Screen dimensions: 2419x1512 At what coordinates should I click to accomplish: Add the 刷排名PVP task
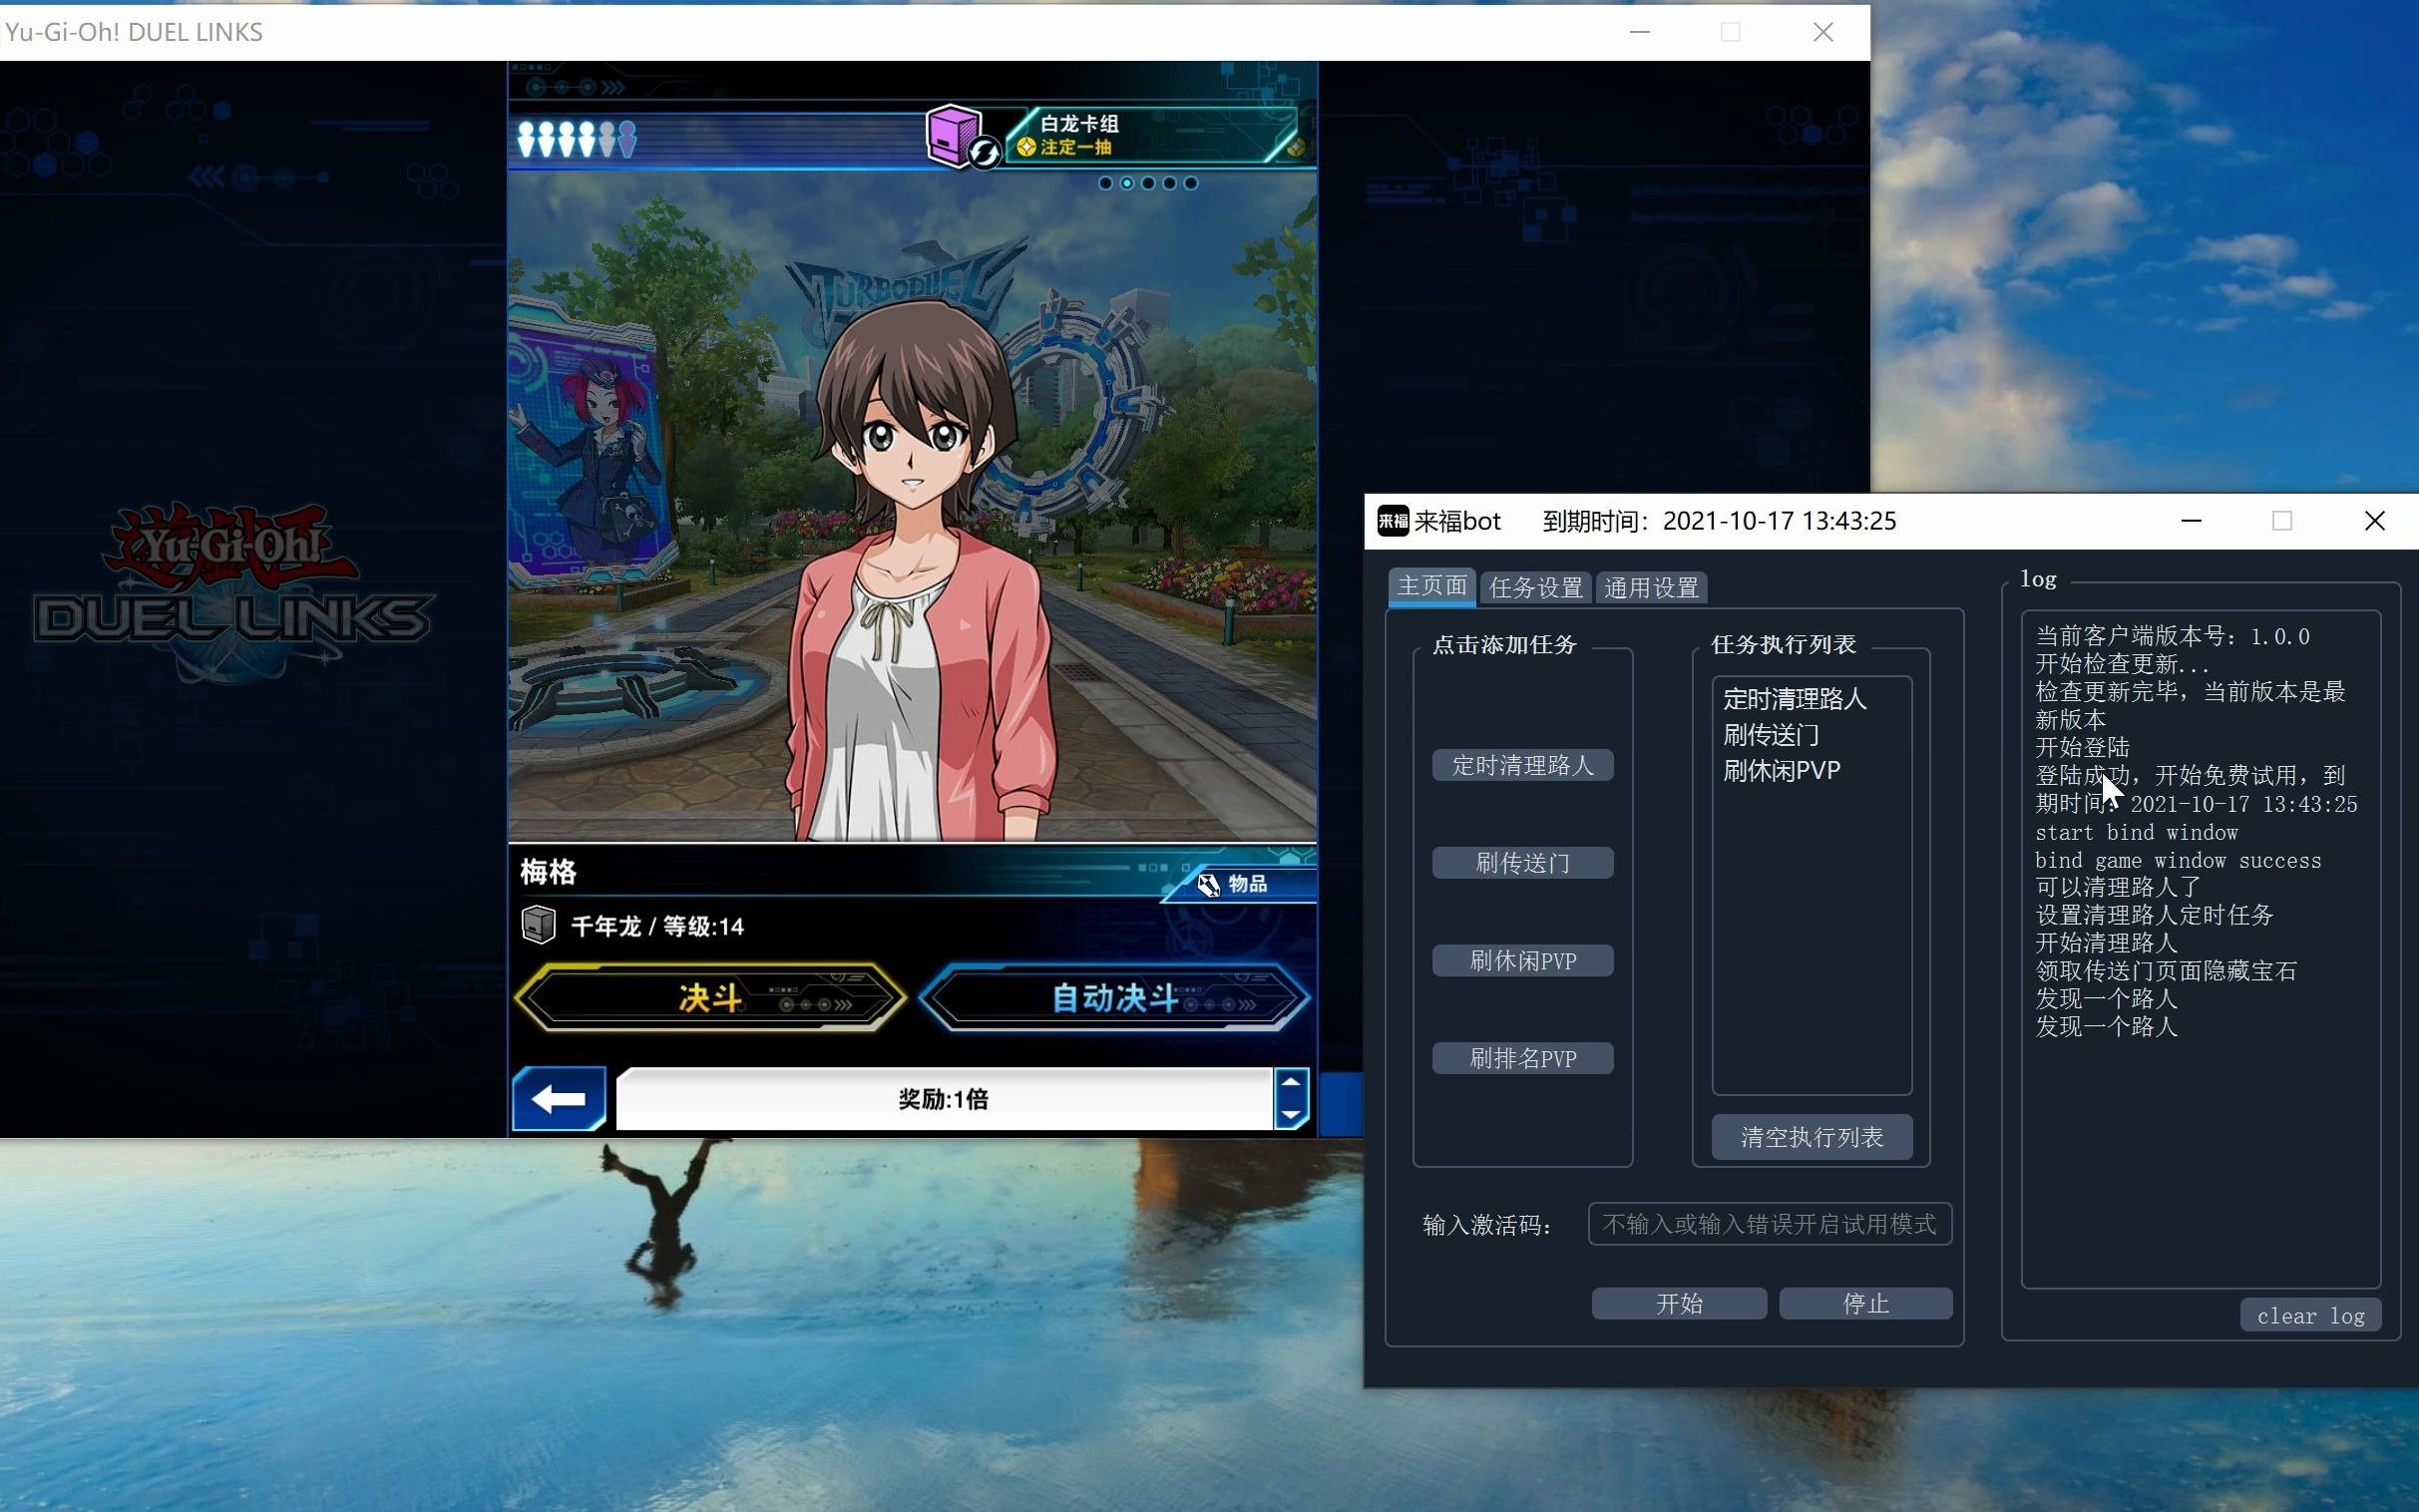click(1522, 1059)
